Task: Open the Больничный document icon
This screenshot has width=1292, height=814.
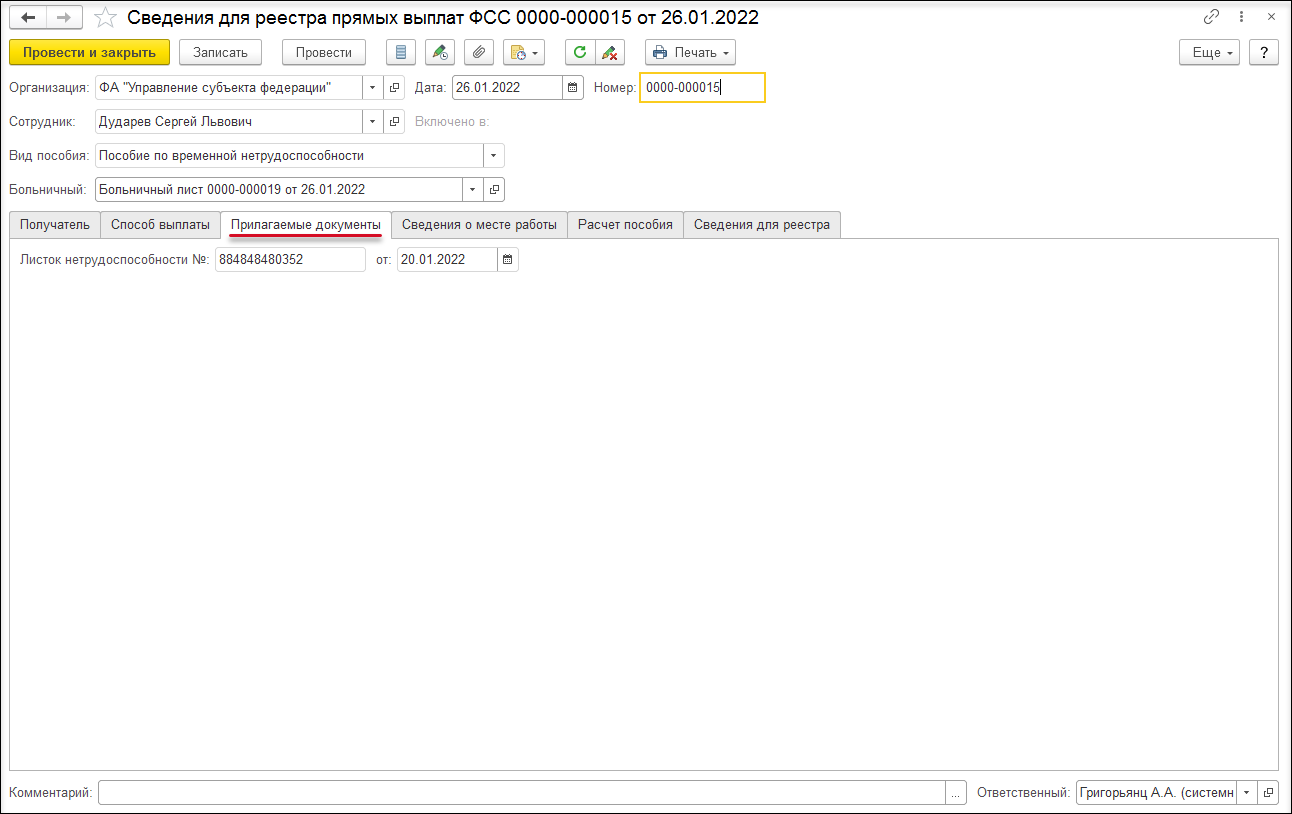Action: pyautogui.click(x=494, y=189)
